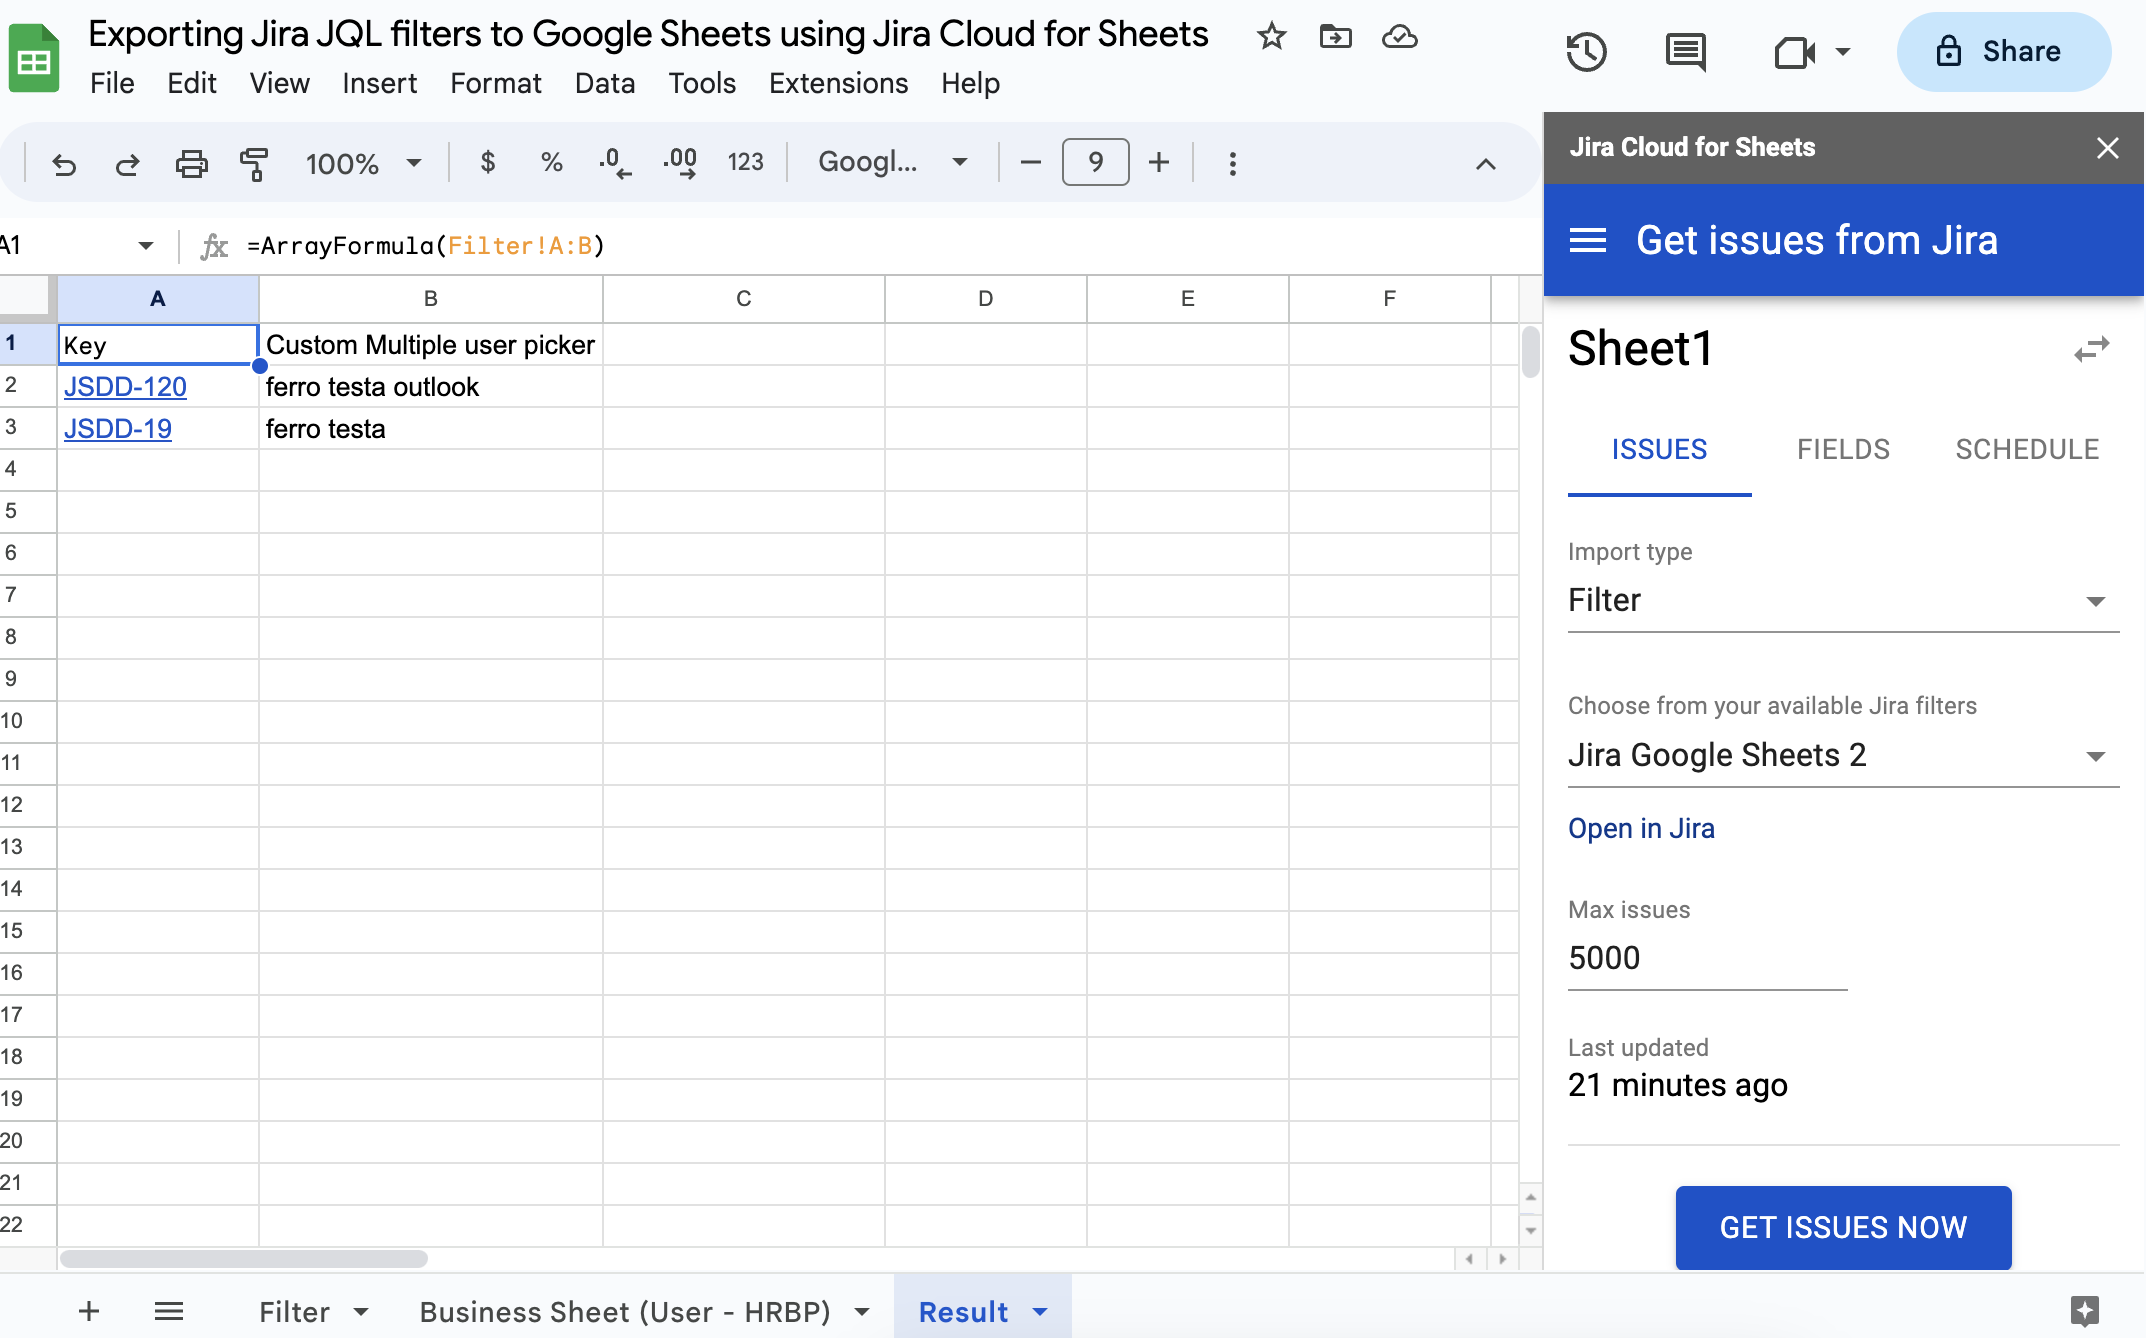
Task: Hide the menus with collapse arrow
Action: pyautogui.click(x=1485, y=164)
